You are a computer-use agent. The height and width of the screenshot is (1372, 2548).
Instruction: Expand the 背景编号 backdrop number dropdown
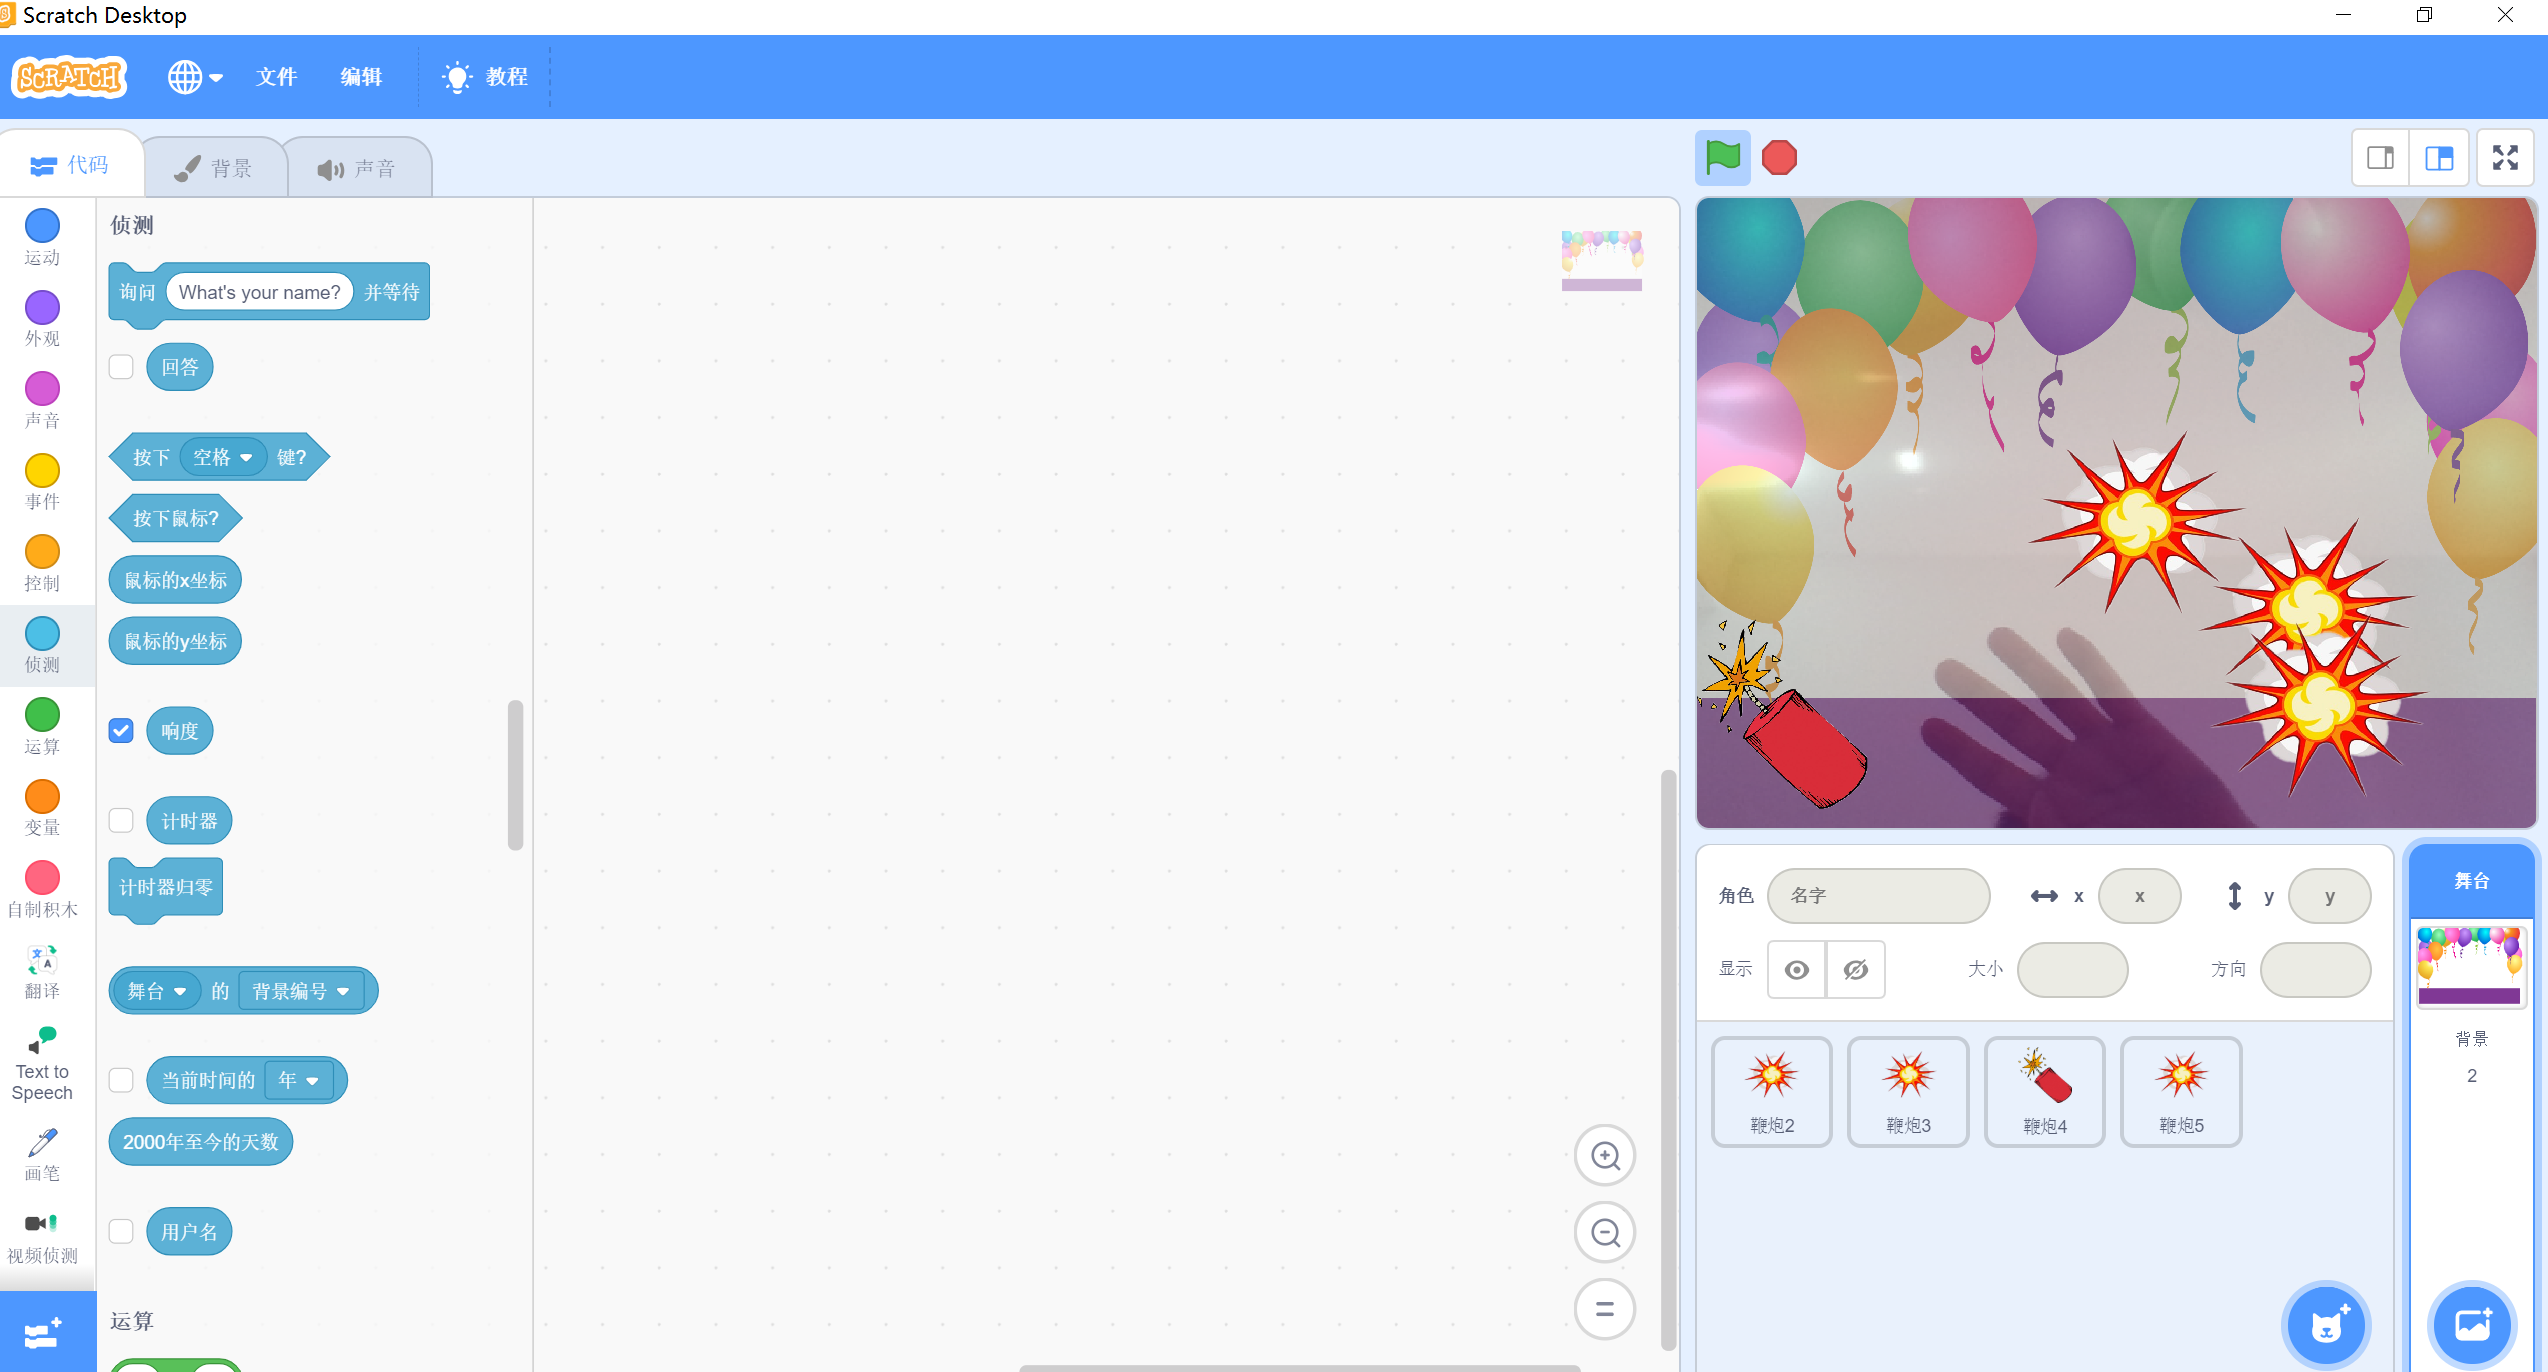[x=301, y=991]
